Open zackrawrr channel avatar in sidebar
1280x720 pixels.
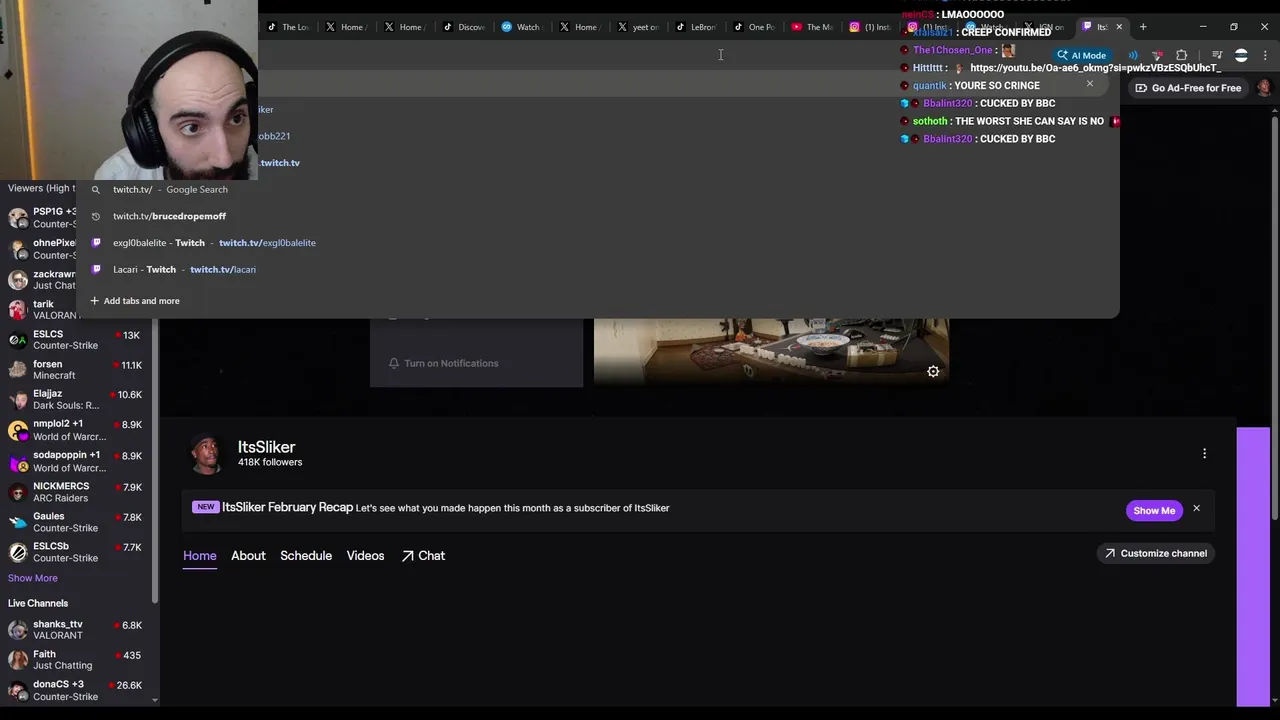18,279
